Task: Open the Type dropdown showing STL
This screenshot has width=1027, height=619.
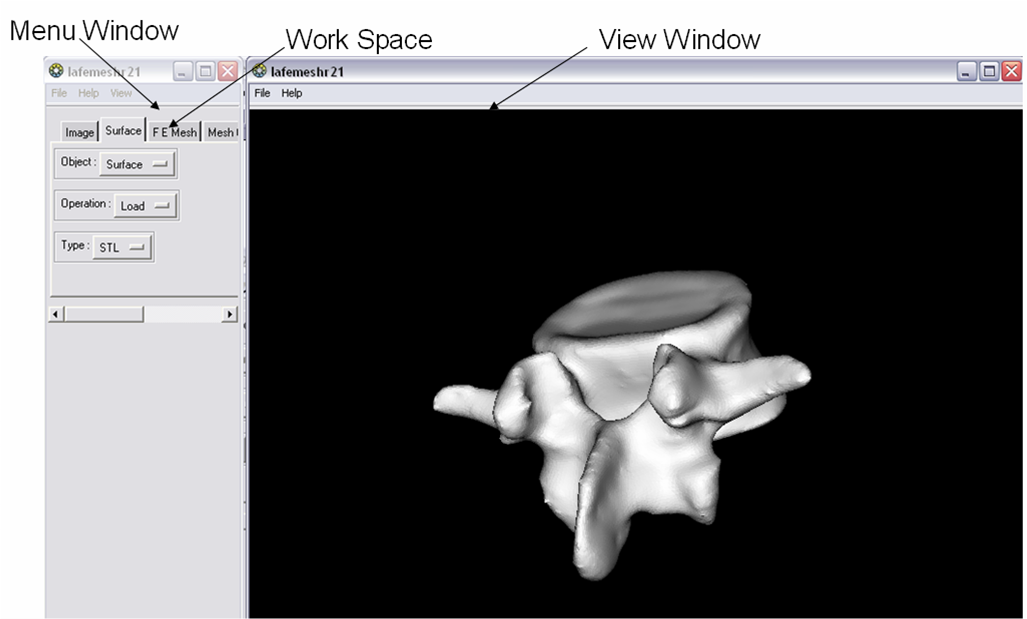Action: point(122,247)
